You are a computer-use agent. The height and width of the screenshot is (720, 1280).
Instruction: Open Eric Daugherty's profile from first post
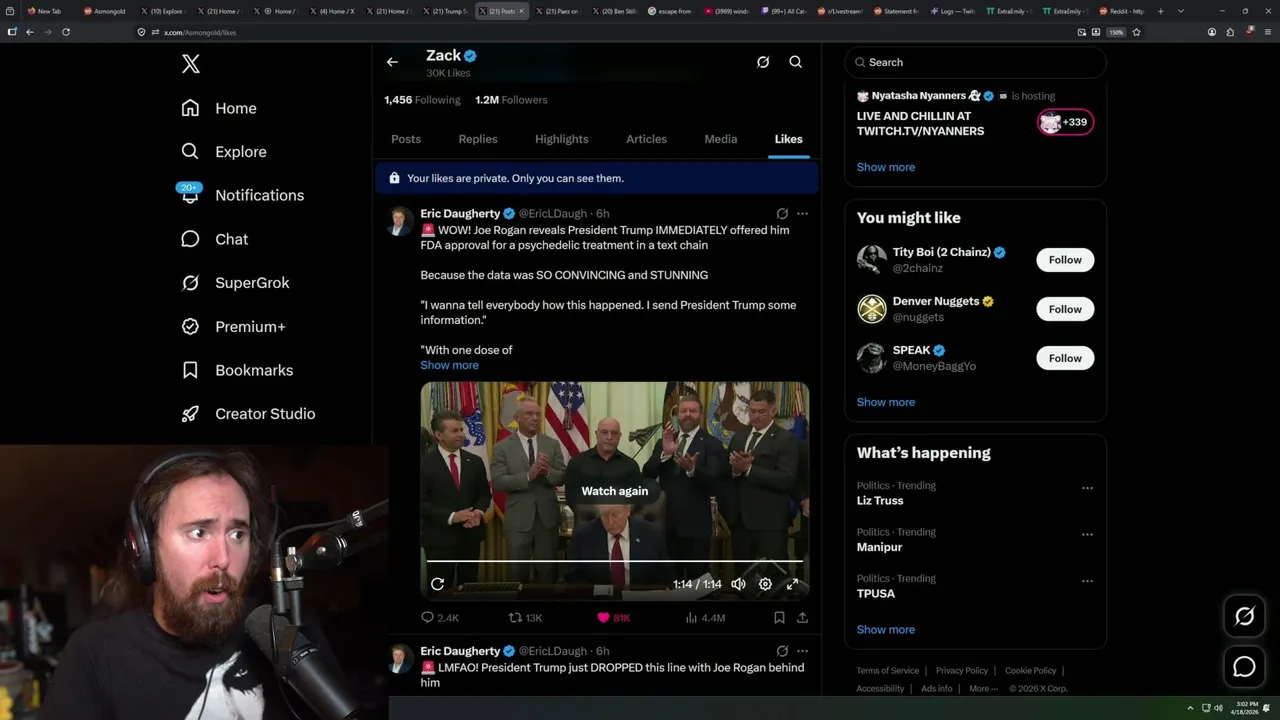[x=460, y=214]
